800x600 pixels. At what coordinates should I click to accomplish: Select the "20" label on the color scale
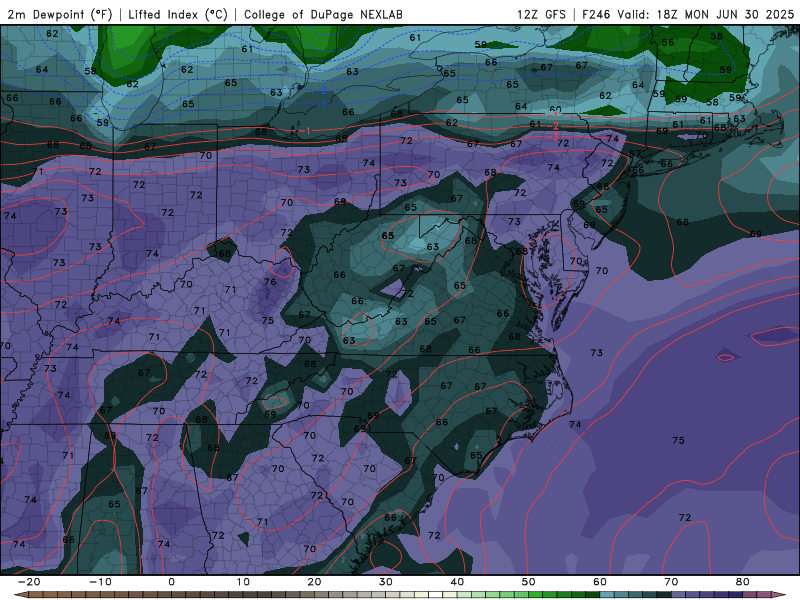coord(314,582)
